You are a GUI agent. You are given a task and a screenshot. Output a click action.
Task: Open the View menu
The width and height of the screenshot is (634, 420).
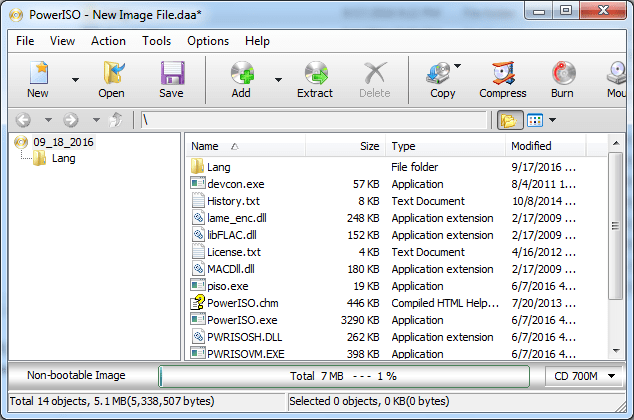(62, 41)
